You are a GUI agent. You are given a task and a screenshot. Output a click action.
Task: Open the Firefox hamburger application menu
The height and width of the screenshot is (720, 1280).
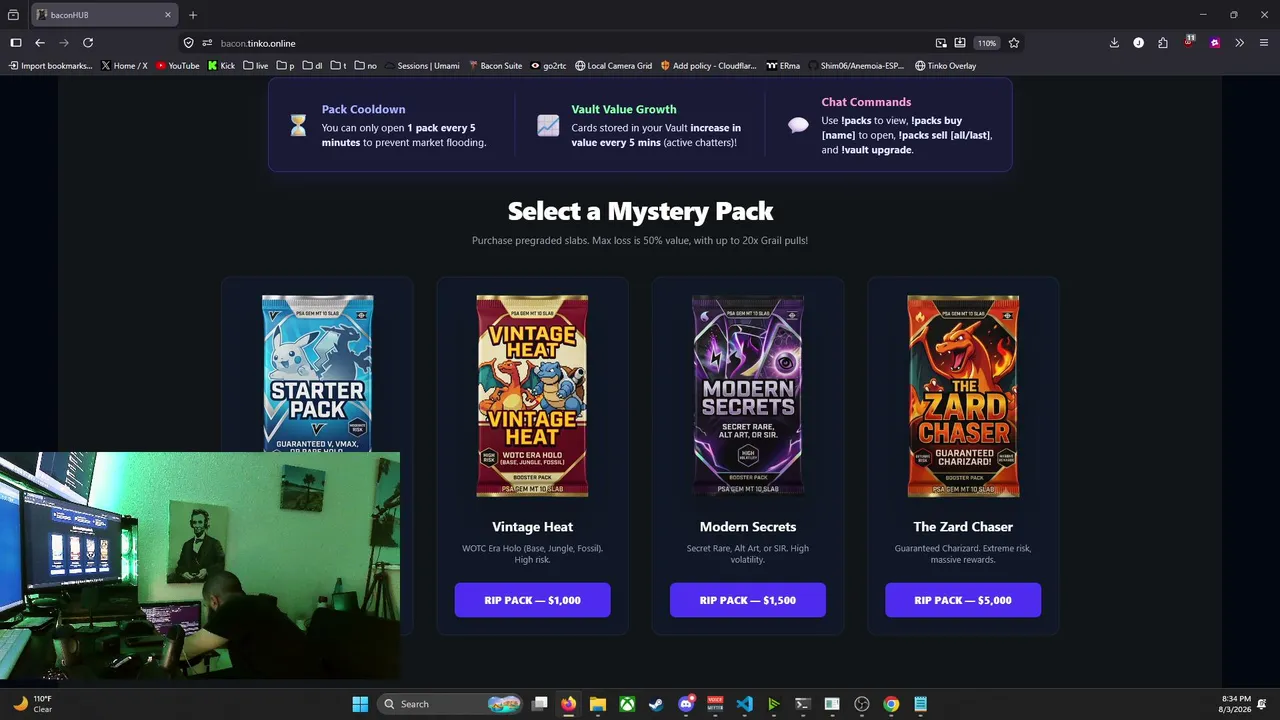pyautogui.click(x=1264, y=43)
